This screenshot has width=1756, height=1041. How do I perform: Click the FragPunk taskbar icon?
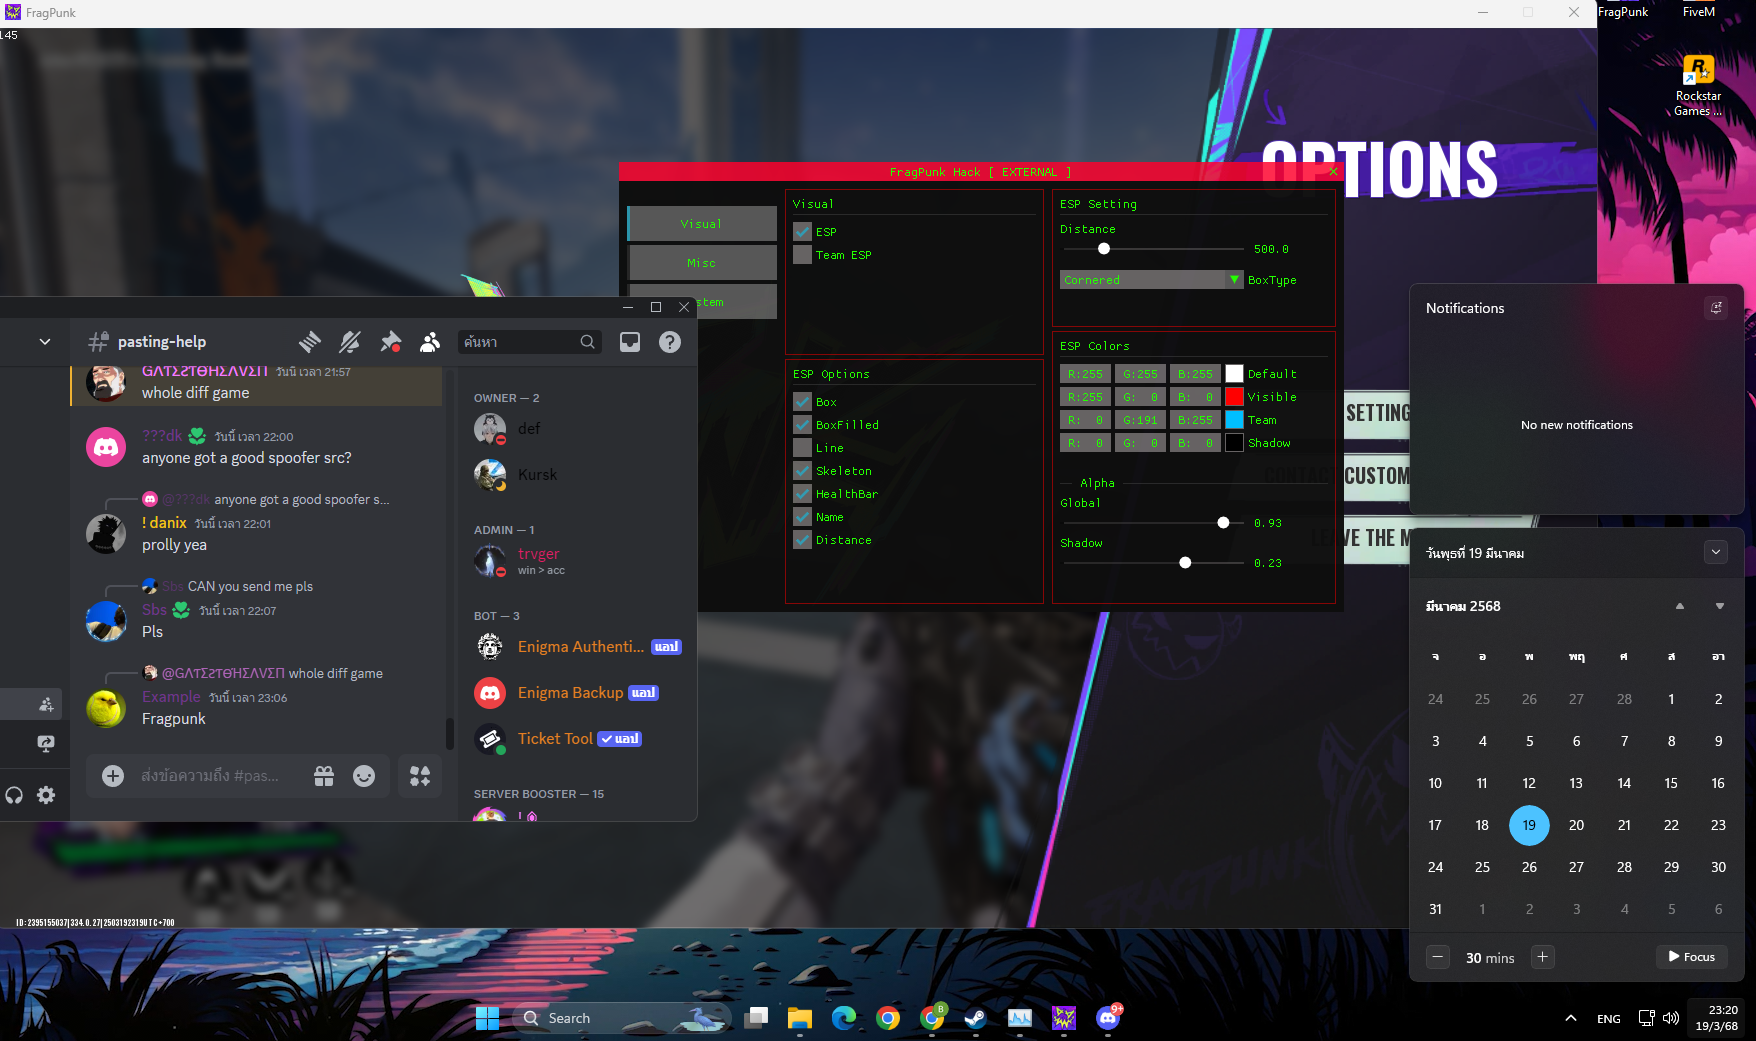tap(1064, 1018)
